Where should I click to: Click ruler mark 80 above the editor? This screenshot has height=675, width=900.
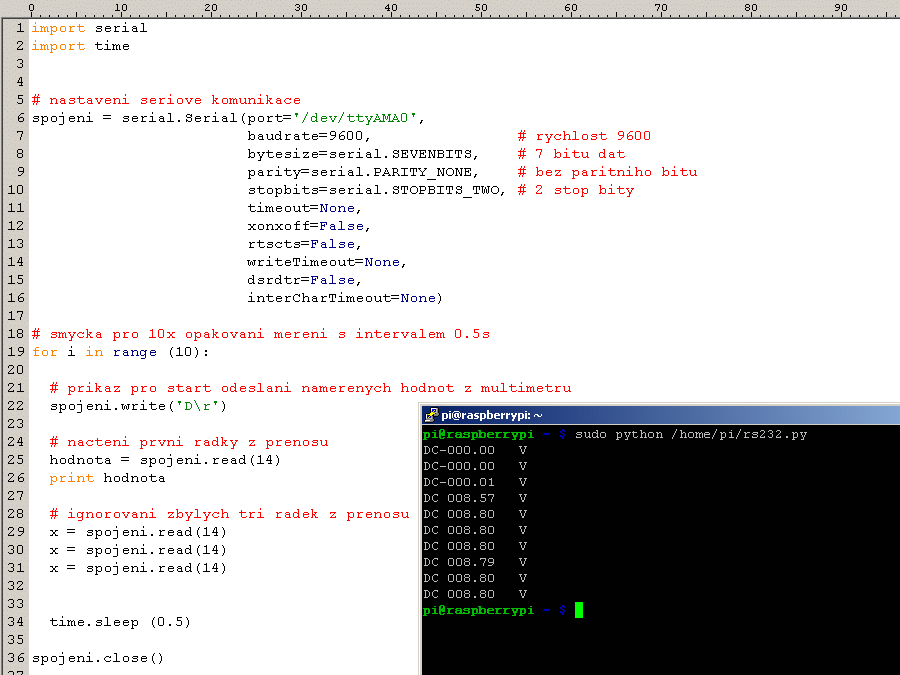pos(751,7)
